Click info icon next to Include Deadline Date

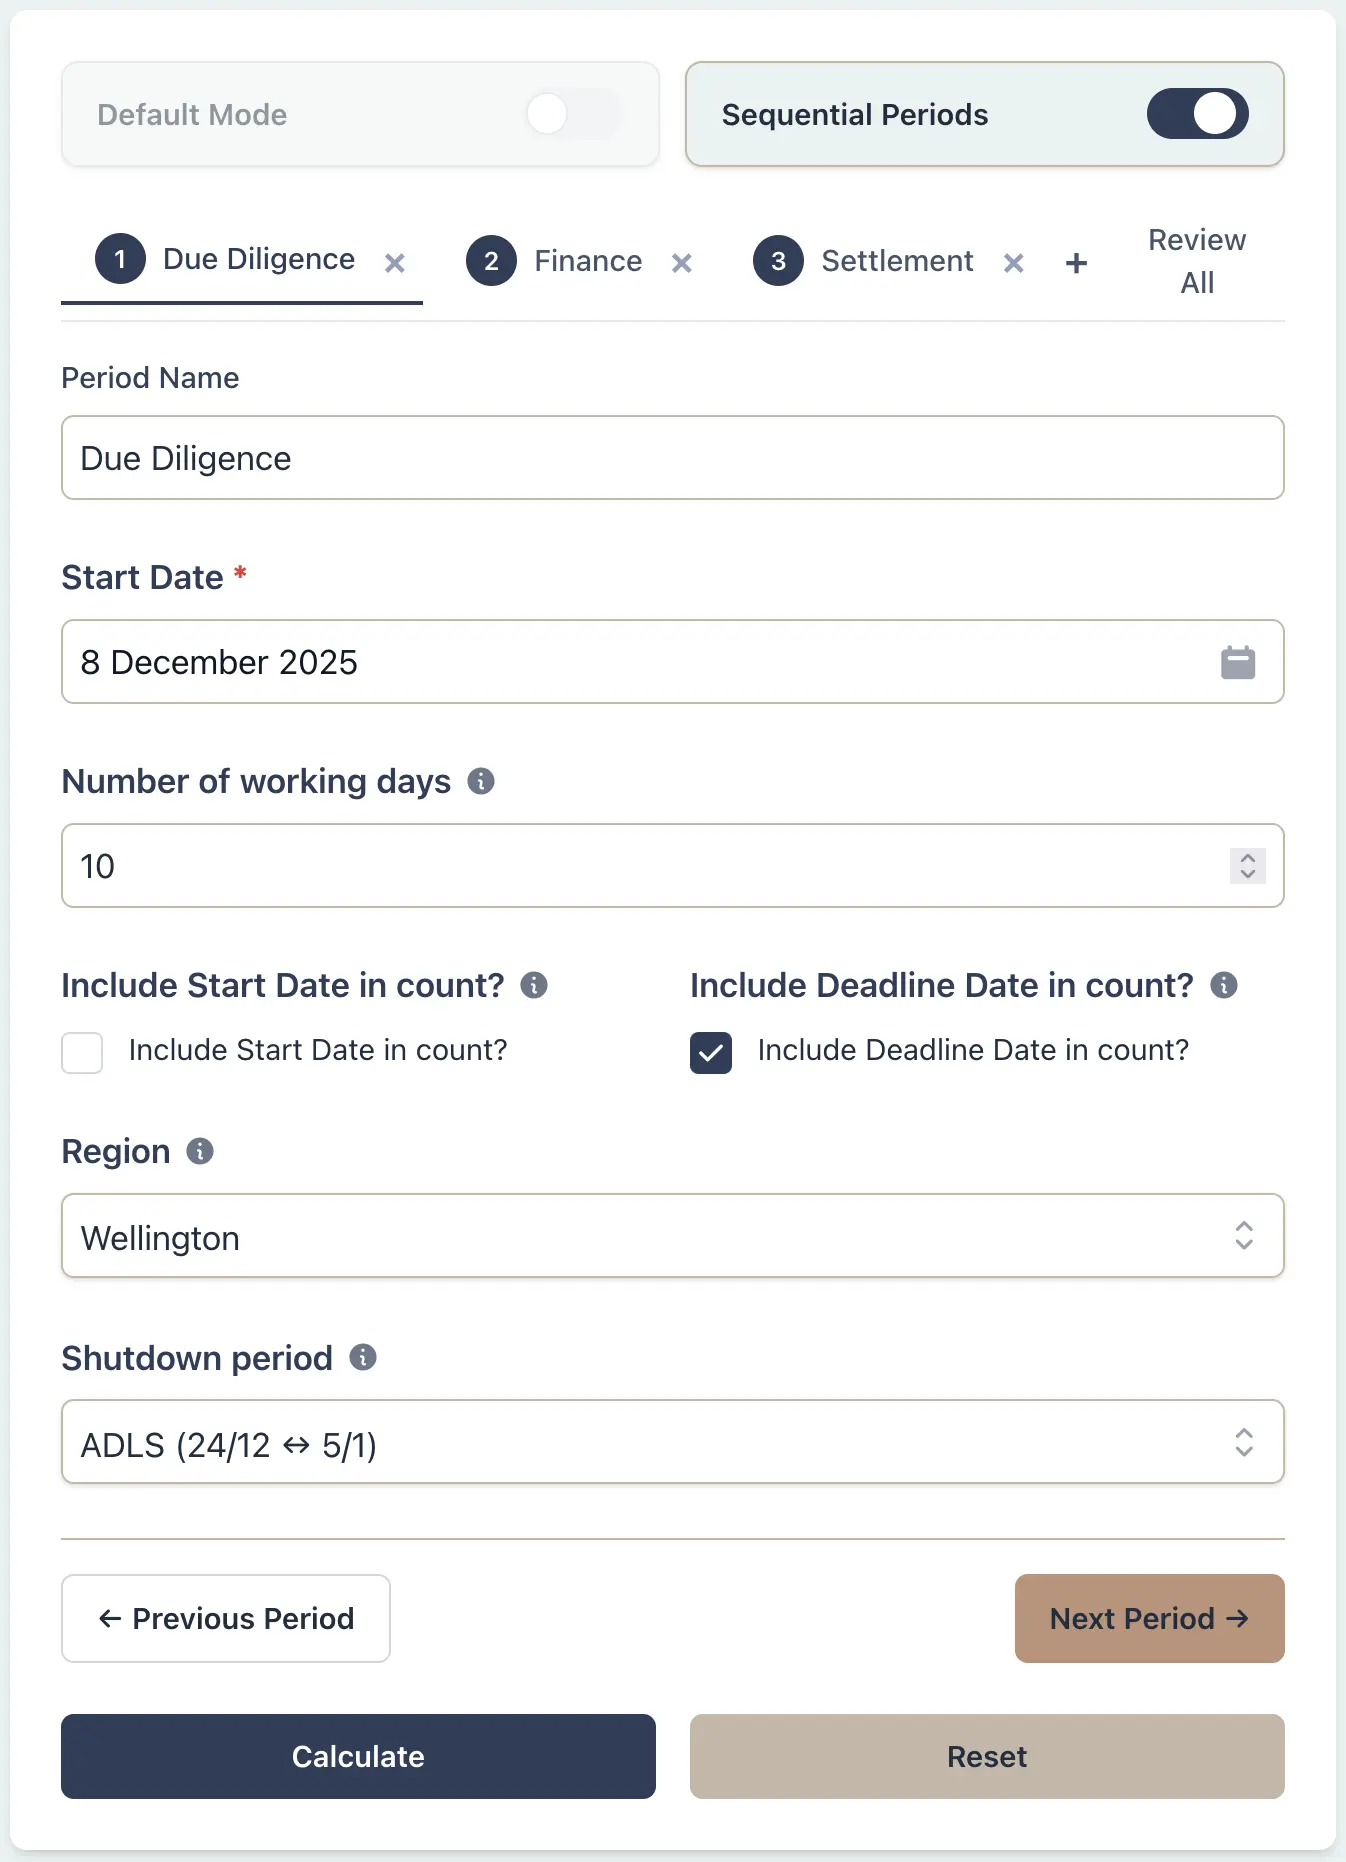tap(1223, 985)
